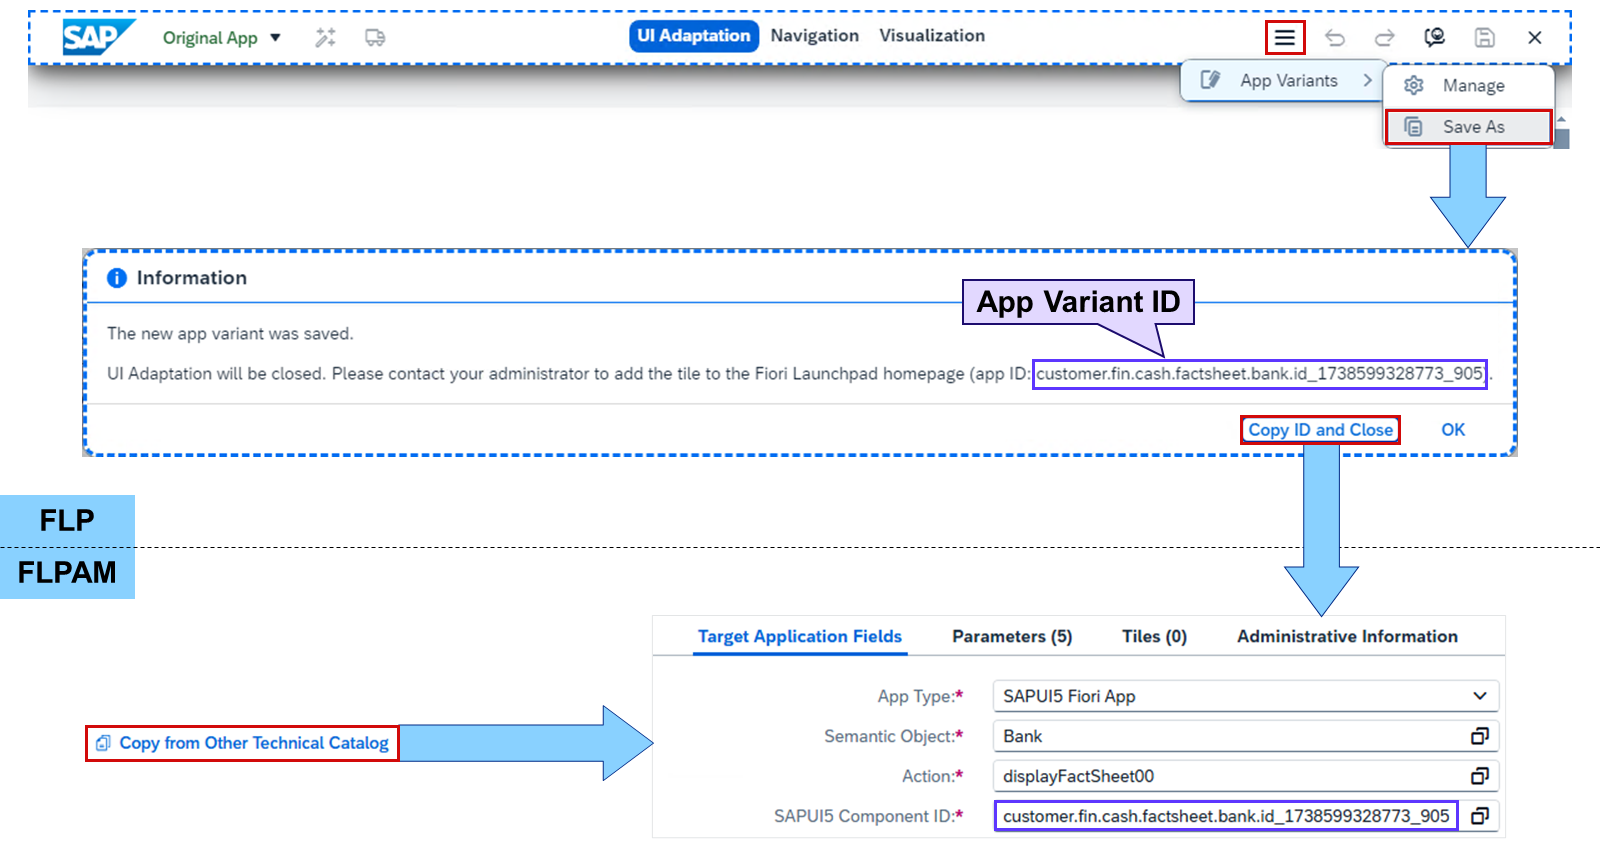Open the hamburger menu in the toolbar
This screenshot has height=849, width=1600.
[1285, 38]
